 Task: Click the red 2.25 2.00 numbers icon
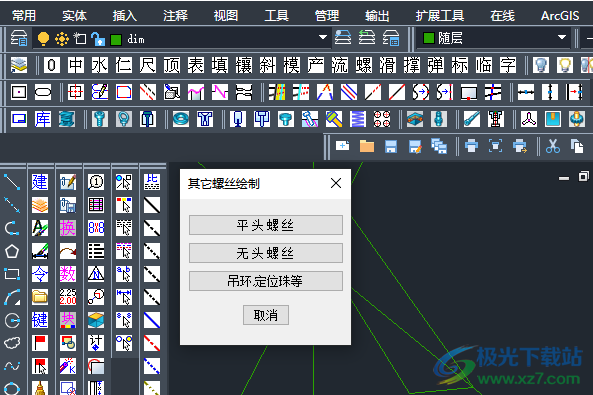click(68, 297)
